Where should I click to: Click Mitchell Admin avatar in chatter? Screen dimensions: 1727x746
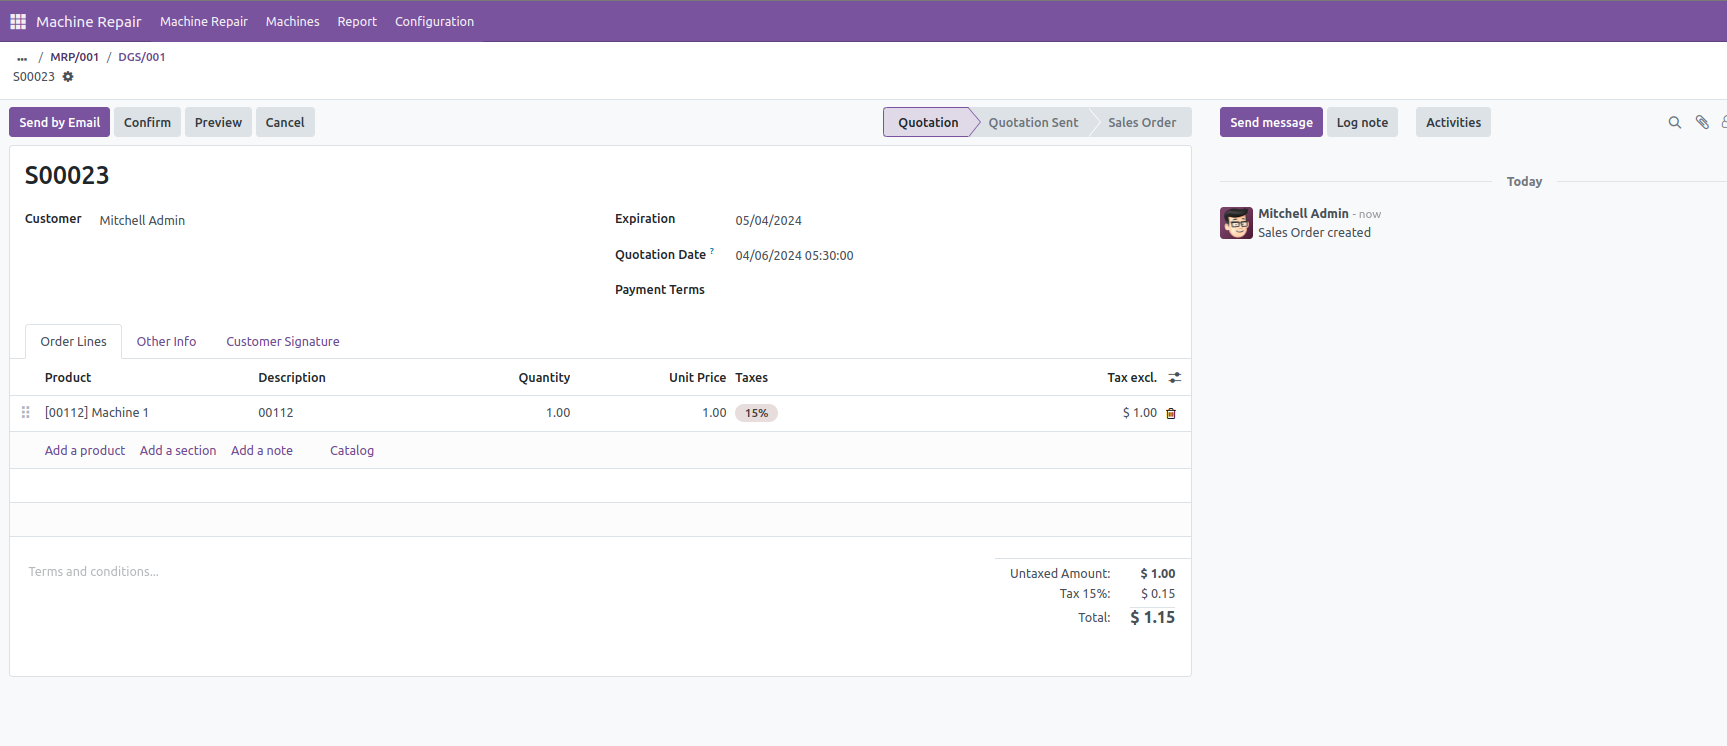coord(1236,223)
